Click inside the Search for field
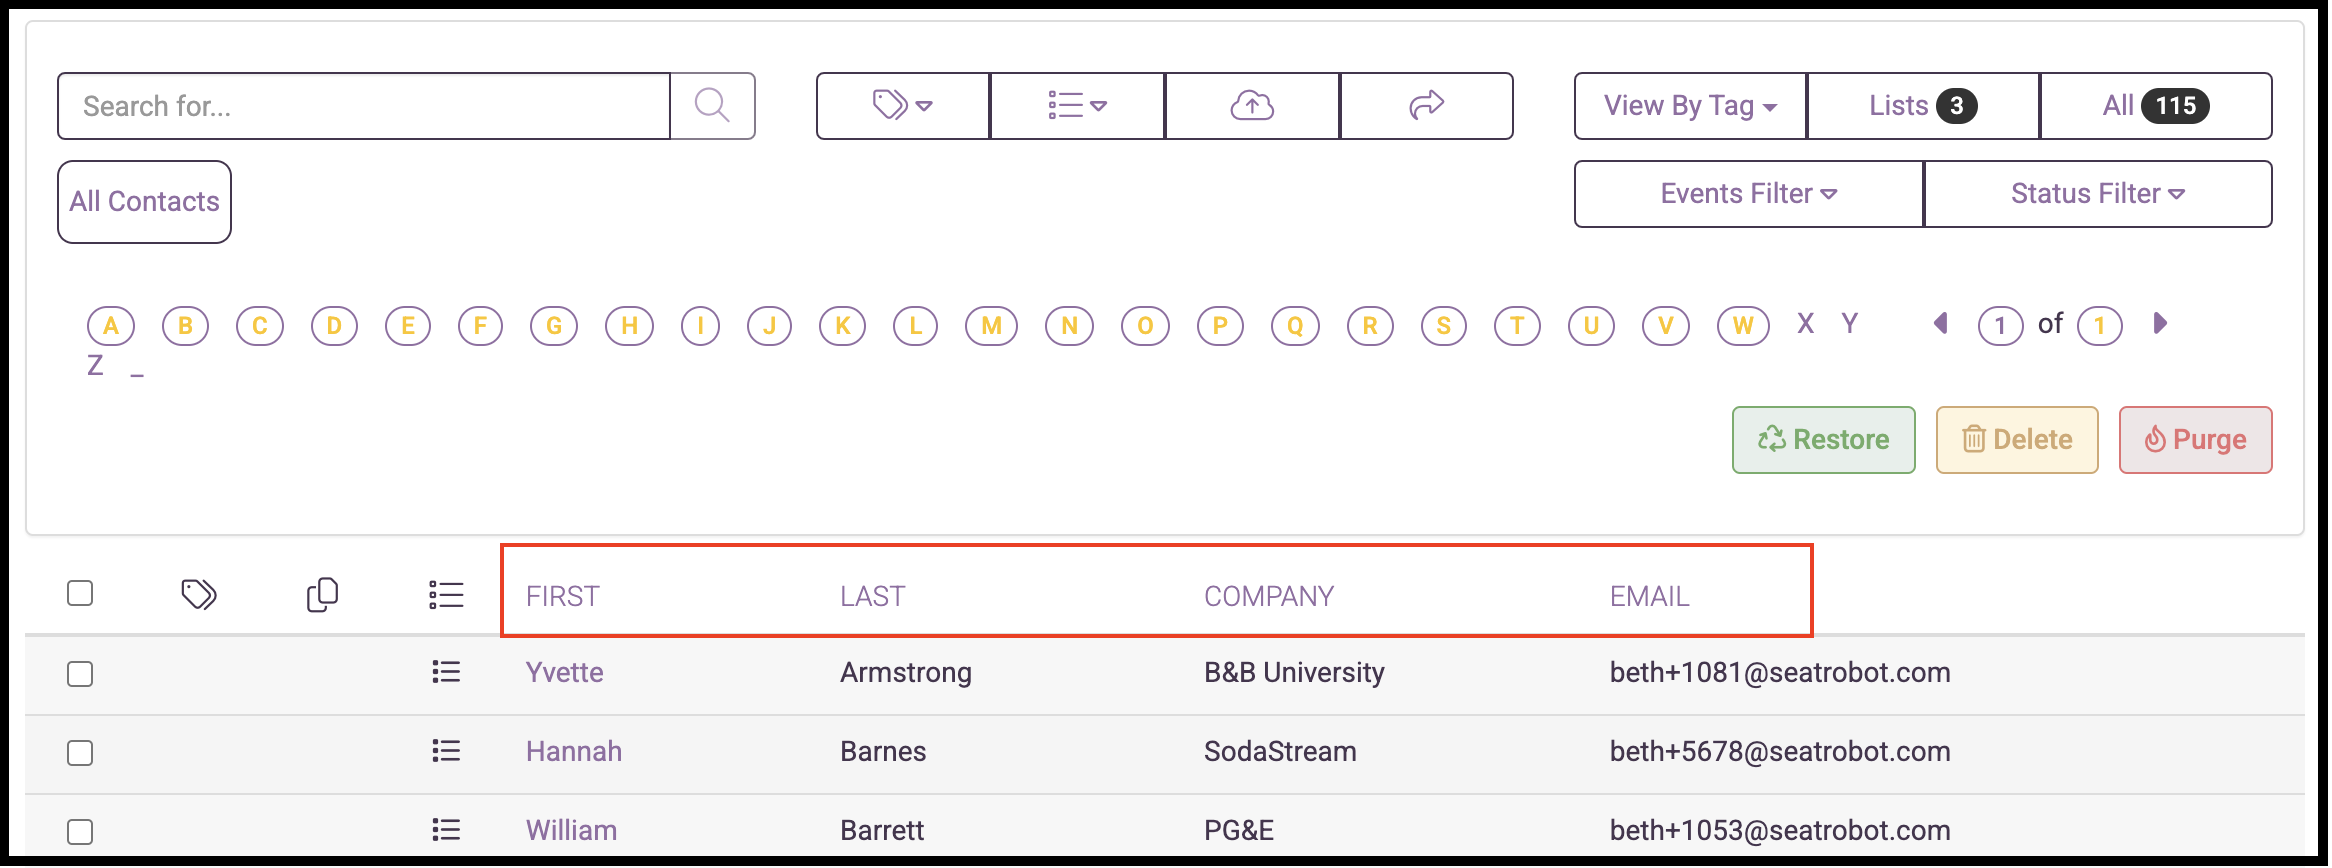 pyautogui.click(x=364, y=106)
